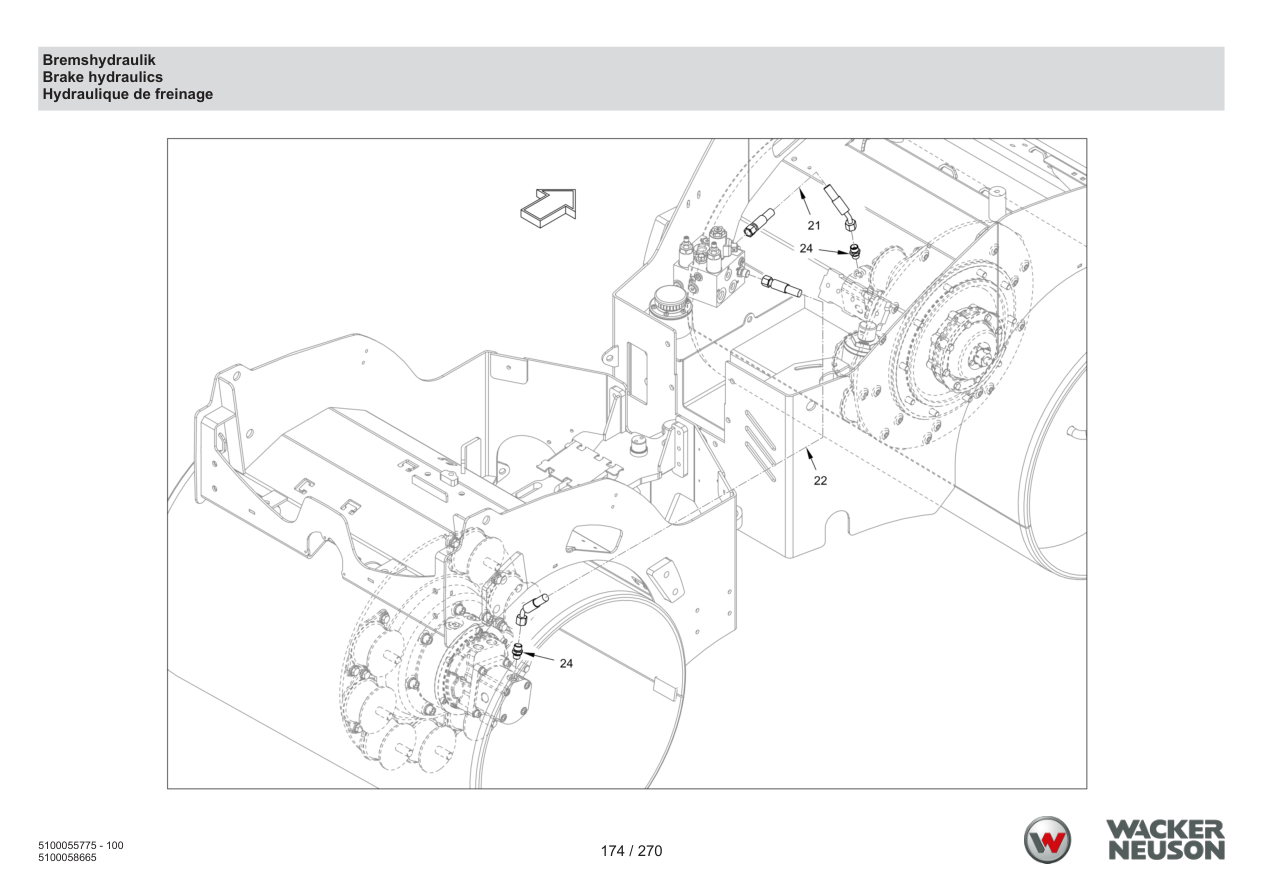
Task: Click part callout number 22
Action: click(820, 480)
